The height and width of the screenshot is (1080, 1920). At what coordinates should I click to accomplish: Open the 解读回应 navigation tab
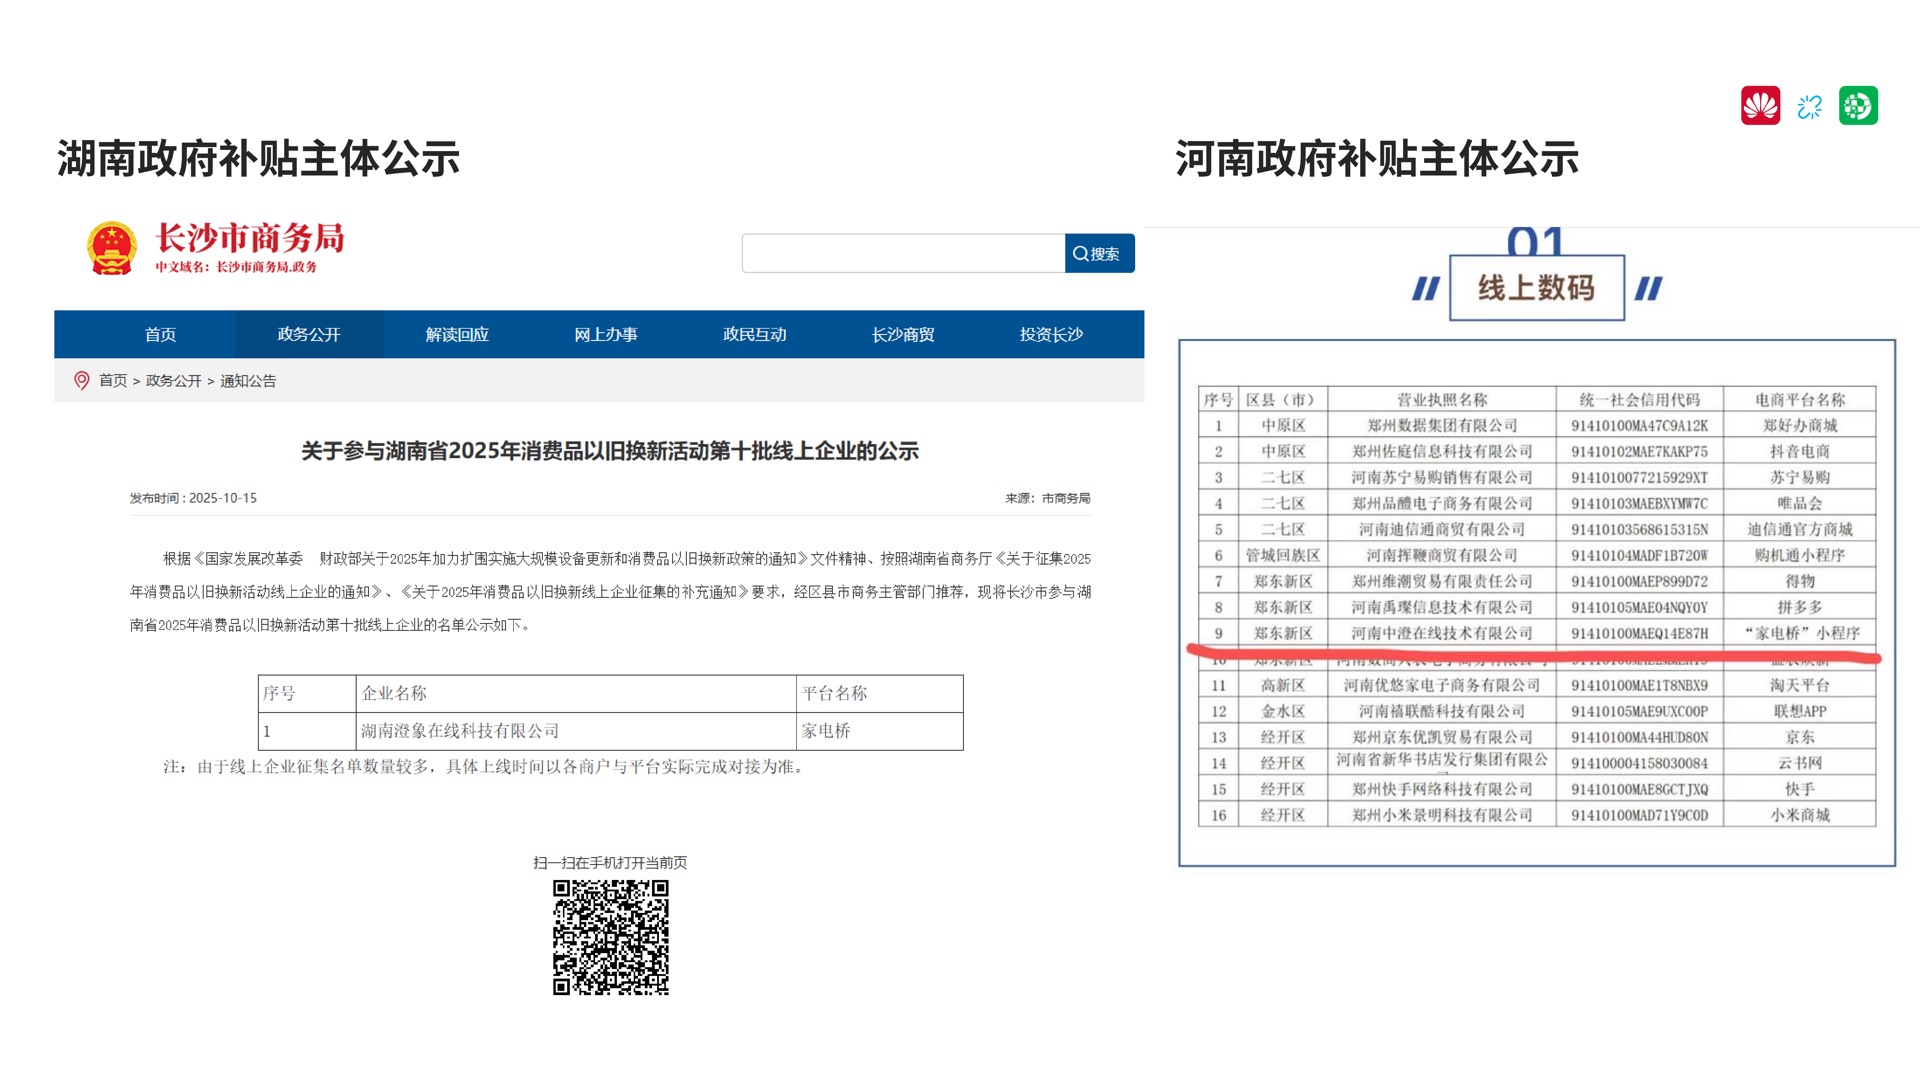(x=457, y=334)
